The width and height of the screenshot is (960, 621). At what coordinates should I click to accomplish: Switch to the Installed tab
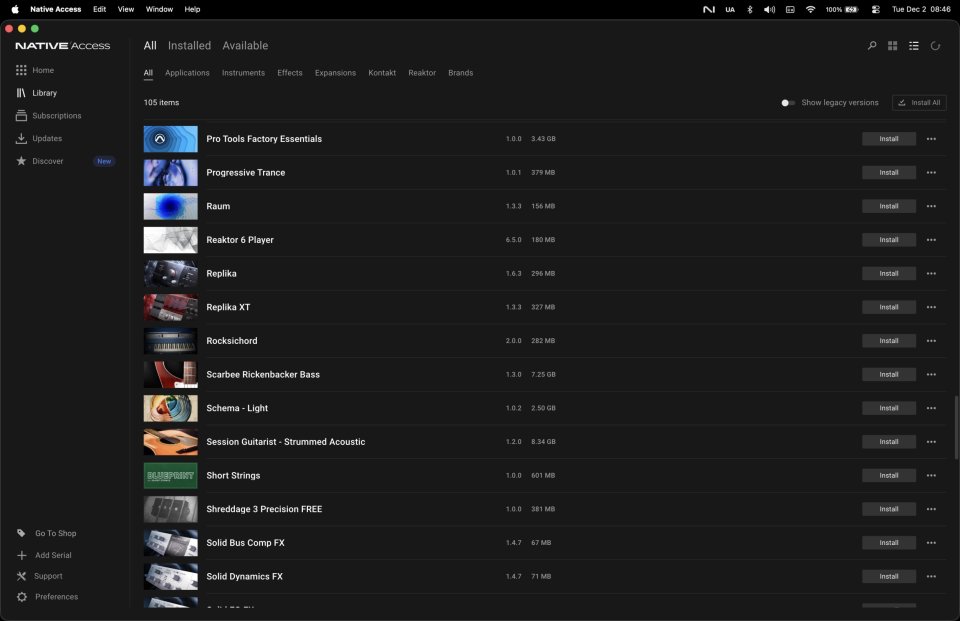tap(189, 45)
